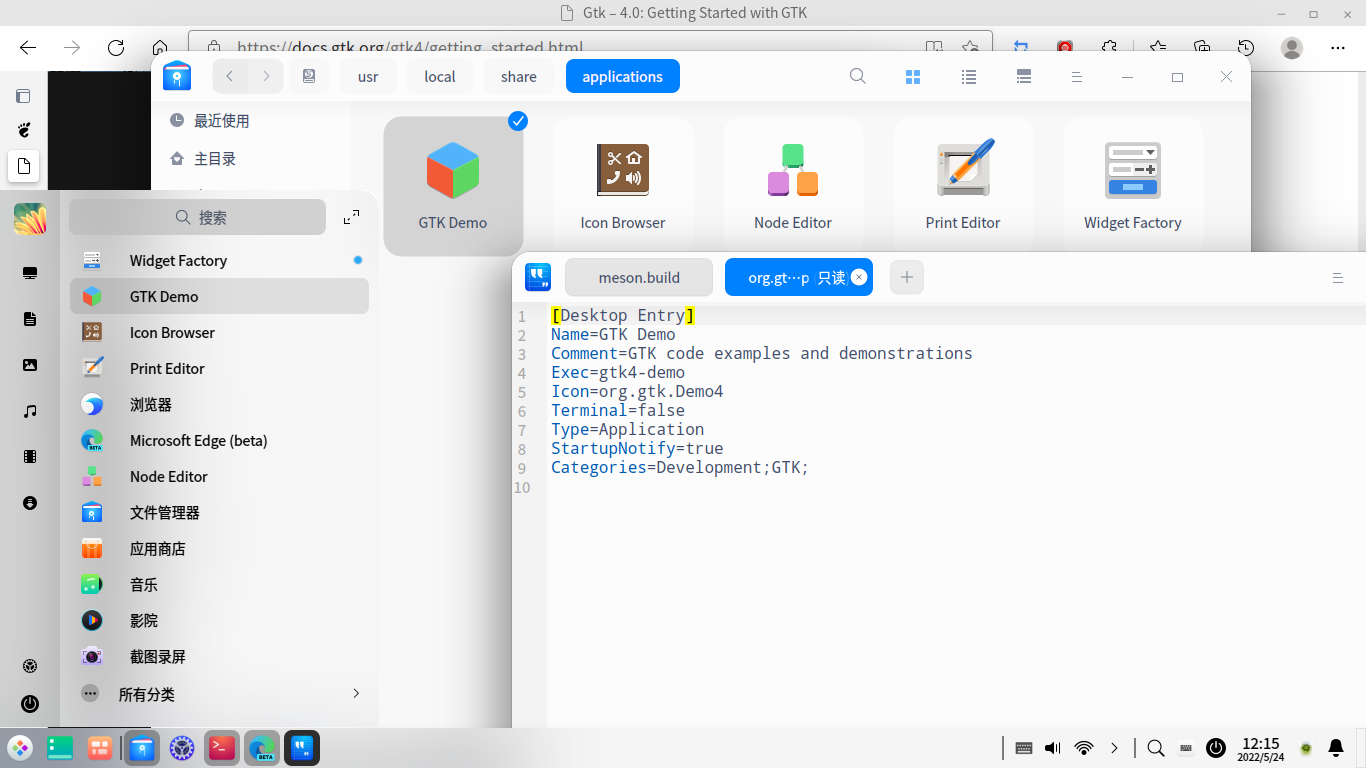Viewport: 1366px width, 768px height.
Task: Open the pictures shortcut in launcher sidebar
Action: [x=30, y=365]
